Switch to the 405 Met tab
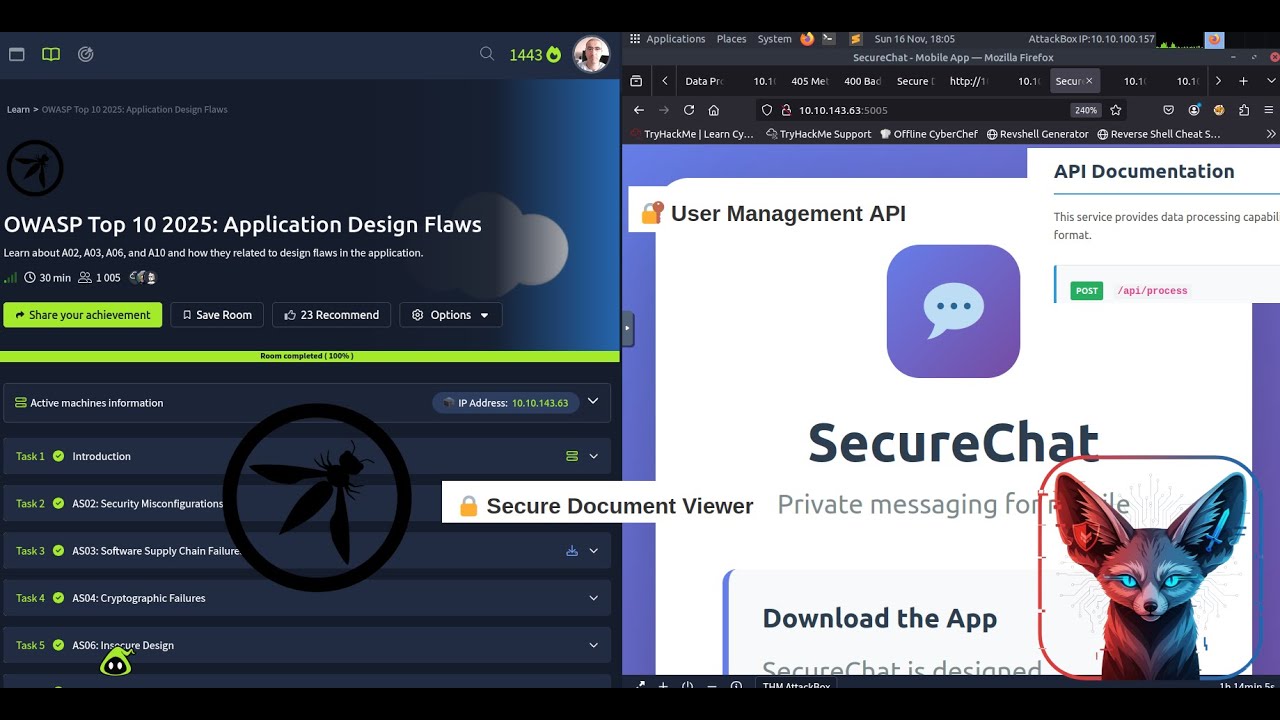The width and height of the screenshot is (1280, 720). pos(809,81)
